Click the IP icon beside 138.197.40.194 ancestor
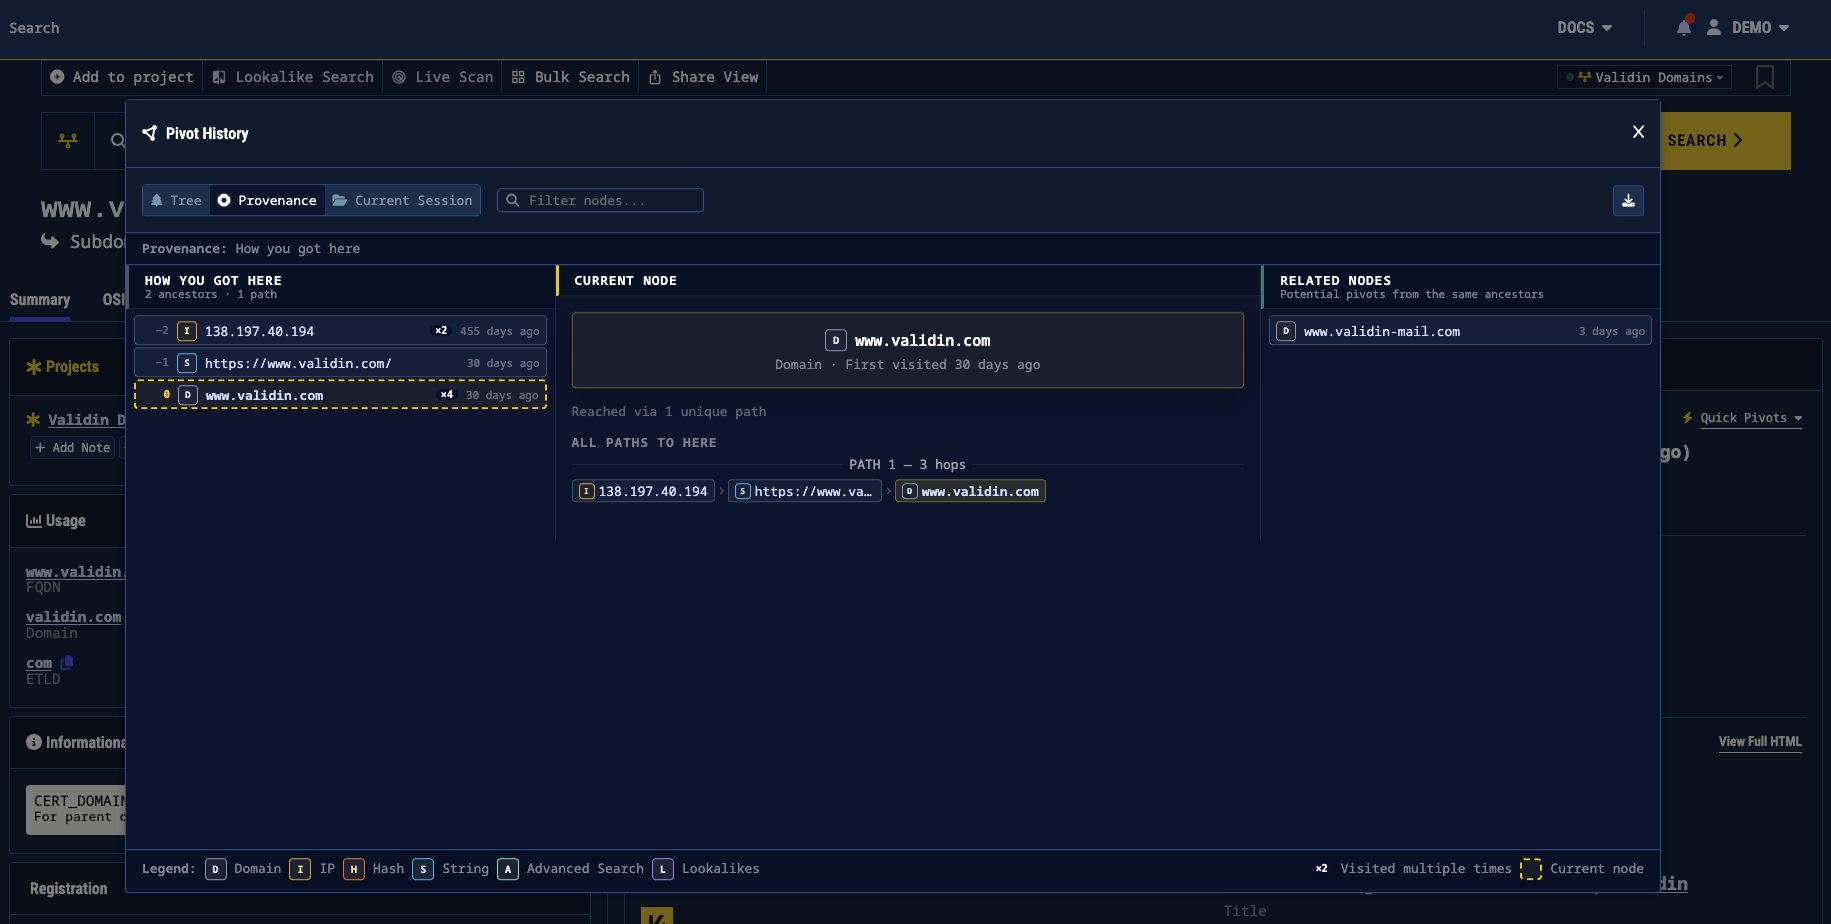1831x924 pixels. tap(187, 331)
